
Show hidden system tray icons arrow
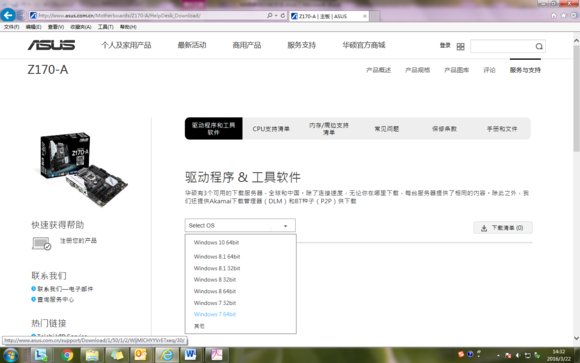pos(498,356)
